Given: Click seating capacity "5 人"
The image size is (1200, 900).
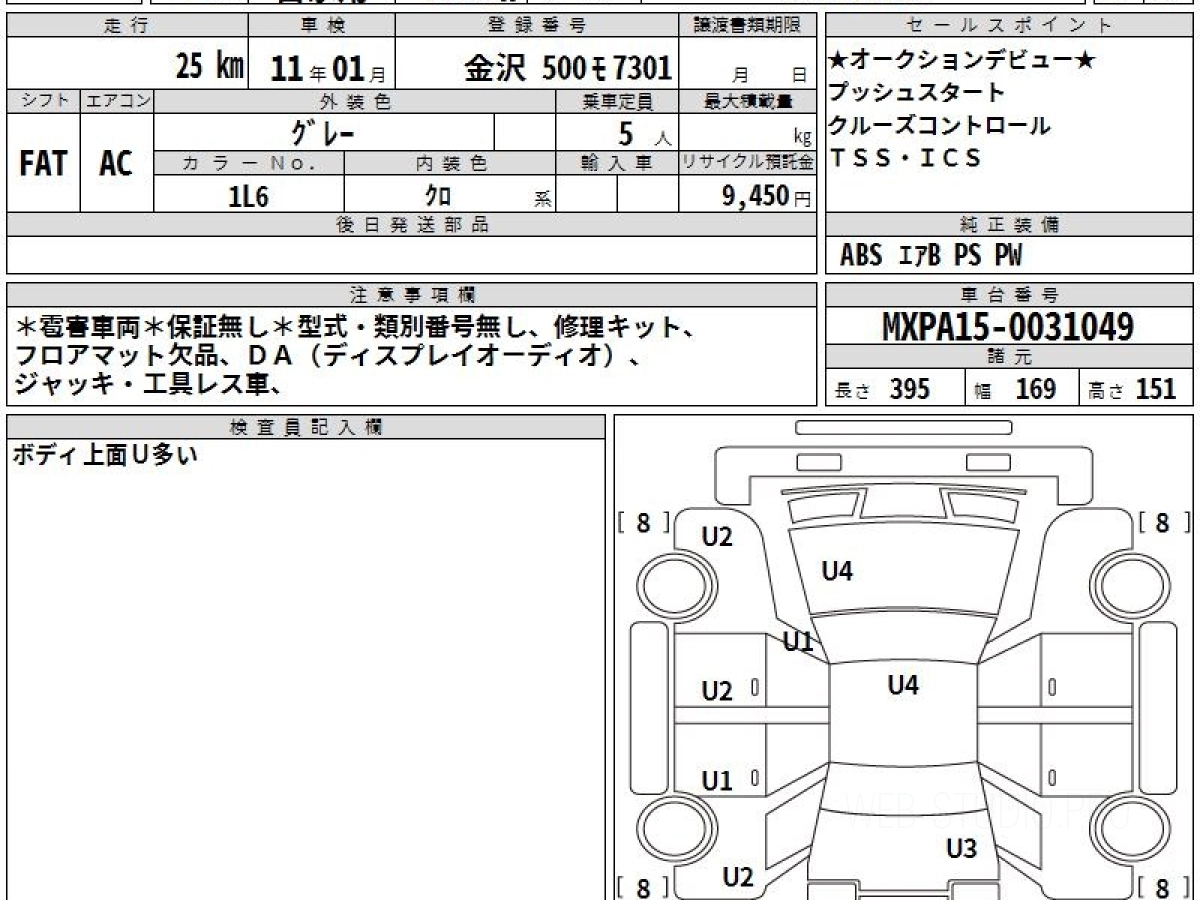Looking at the screenshot, I should 644,133.
